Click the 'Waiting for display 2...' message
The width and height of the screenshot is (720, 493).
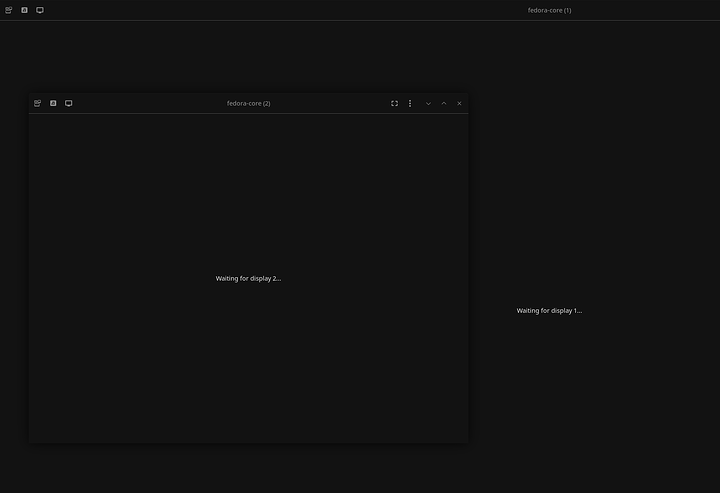[x=248, y=278]
